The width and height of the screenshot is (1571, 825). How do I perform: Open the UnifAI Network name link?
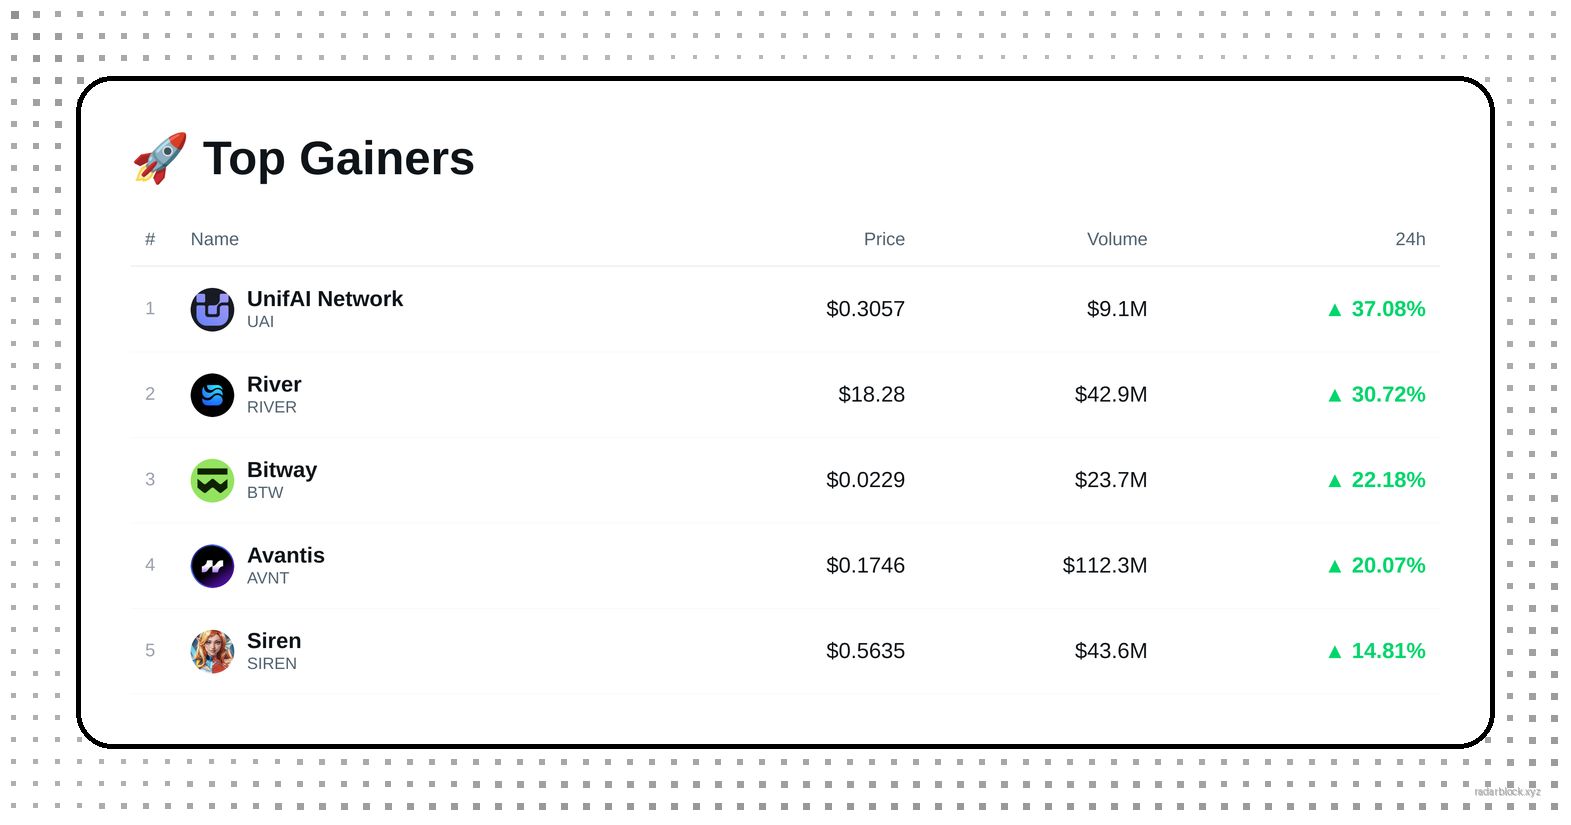[325, 299]
